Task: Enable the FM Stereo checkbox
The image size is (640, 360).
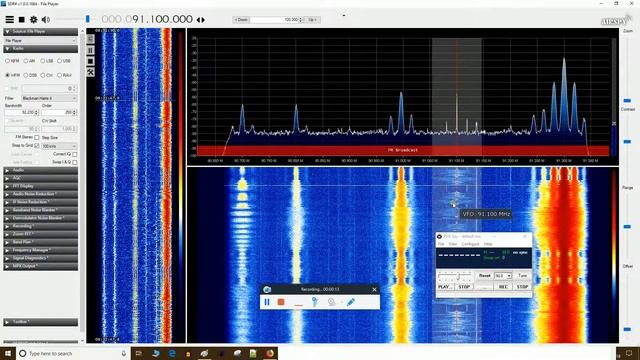Action: coord(37,138)
